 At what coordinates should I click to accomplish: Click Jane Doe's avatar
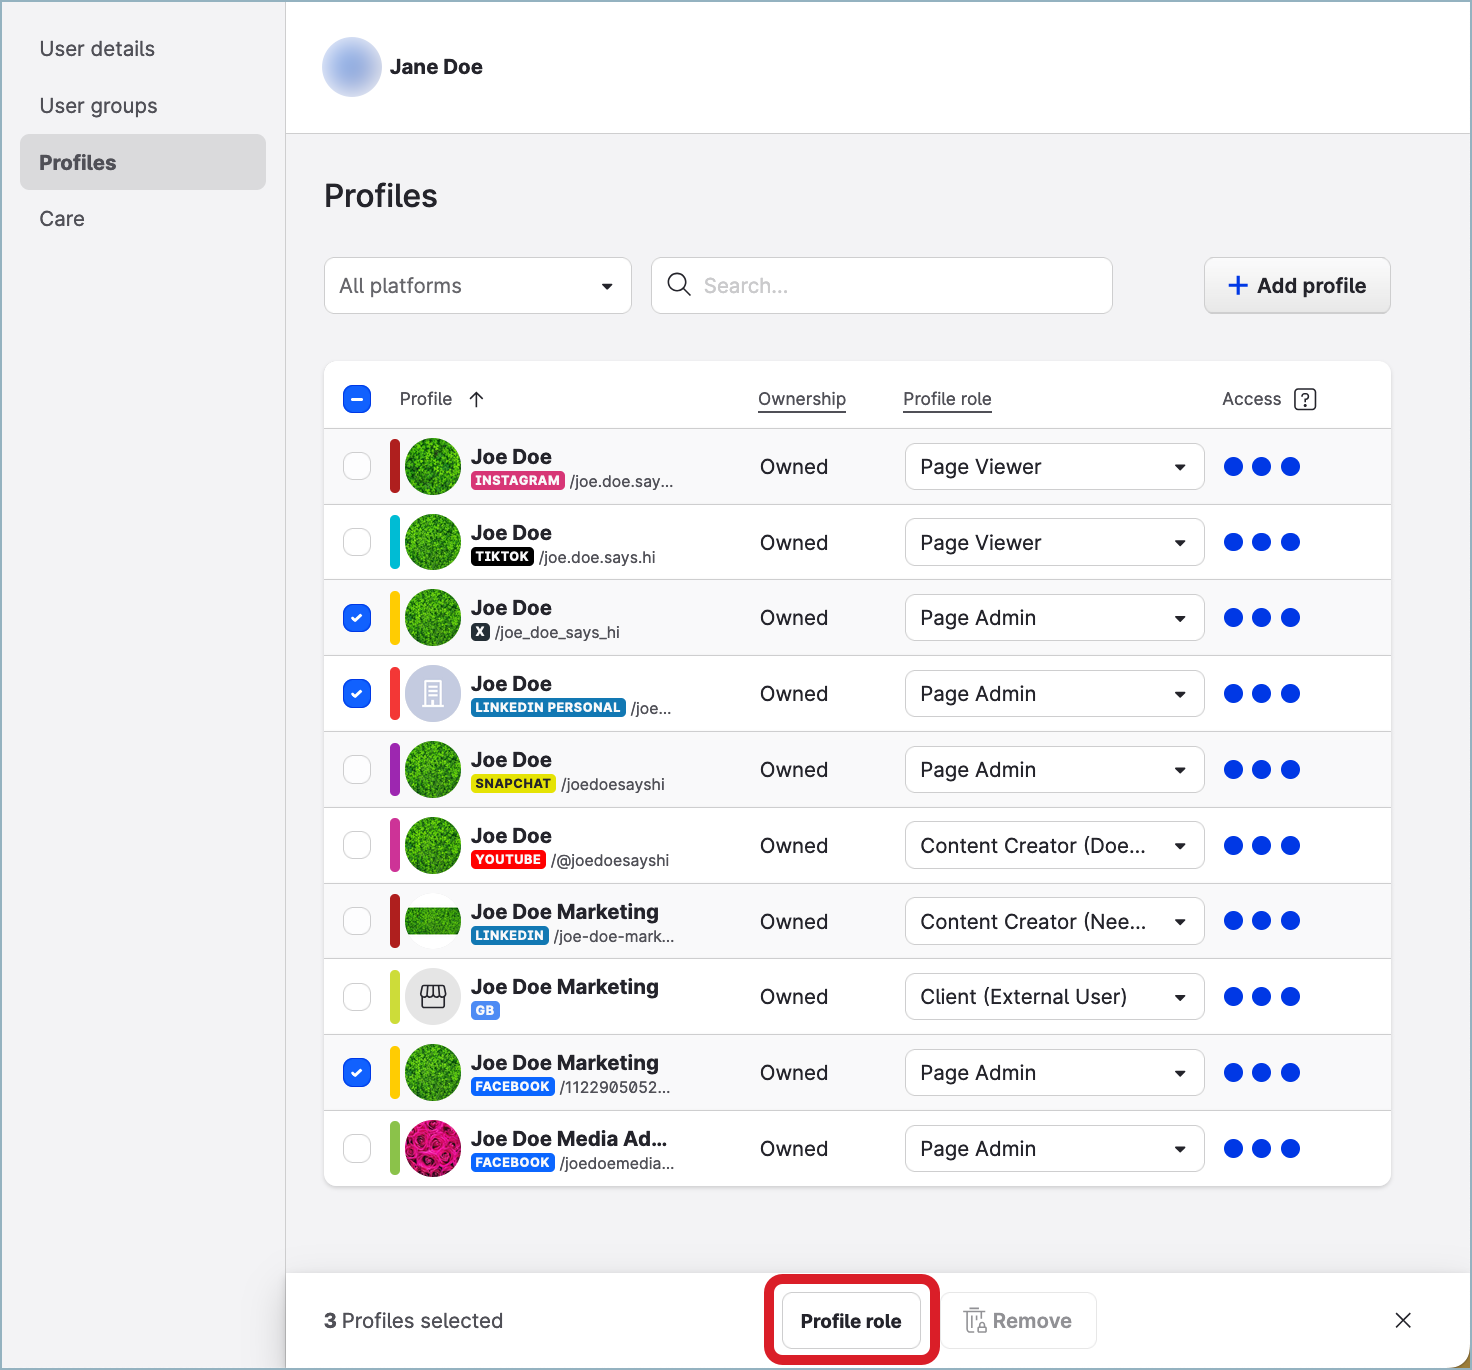[x=352, y=67]
